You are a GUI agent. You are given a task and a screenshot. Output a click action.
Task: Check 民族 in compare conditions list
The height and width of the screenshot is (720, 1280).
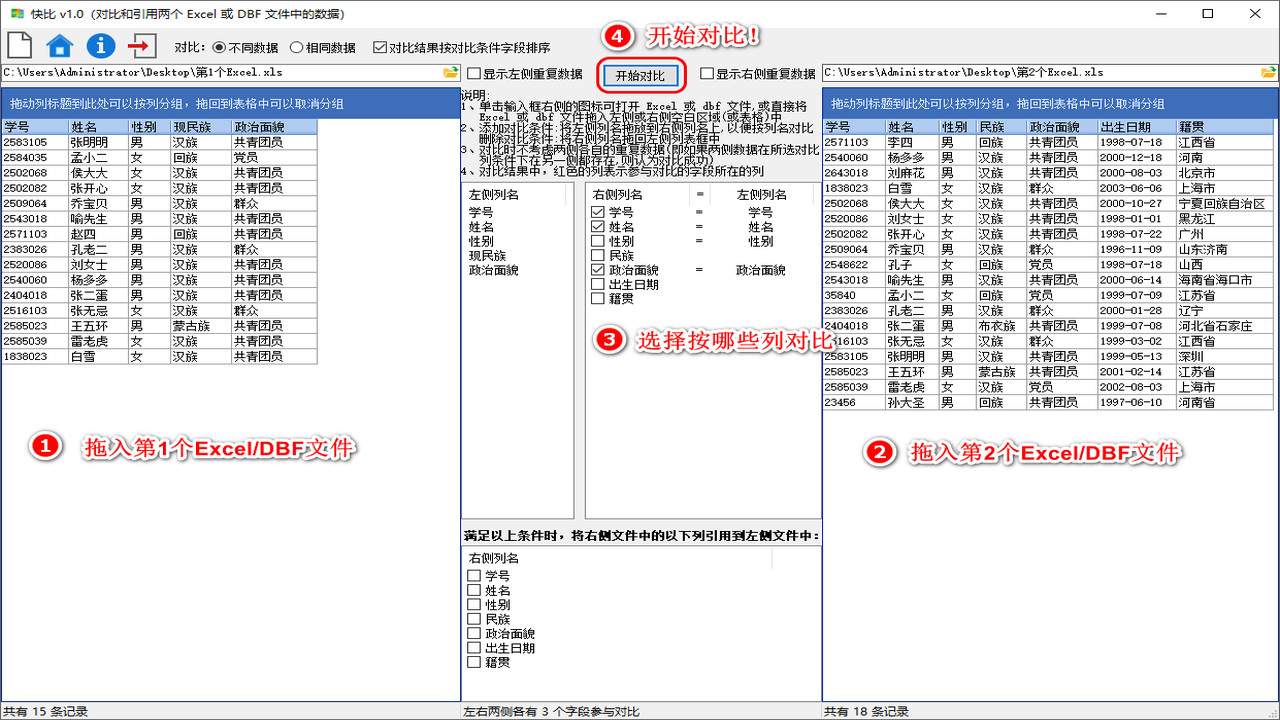(598, 256)
